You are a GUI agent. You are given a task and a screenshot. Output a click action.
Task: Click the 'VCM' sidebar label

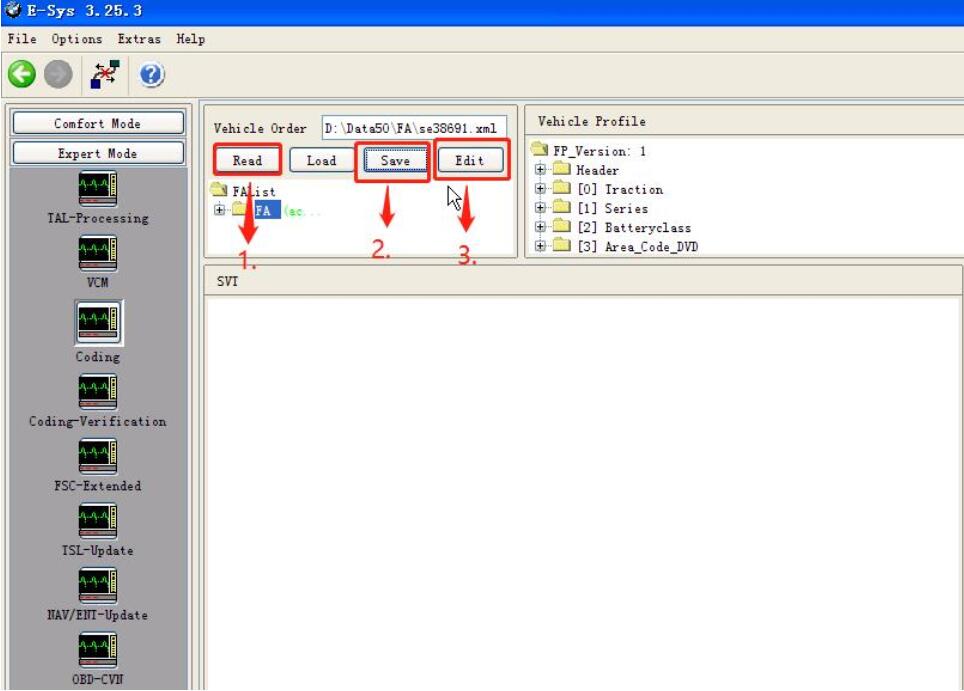tap(98, 282)
